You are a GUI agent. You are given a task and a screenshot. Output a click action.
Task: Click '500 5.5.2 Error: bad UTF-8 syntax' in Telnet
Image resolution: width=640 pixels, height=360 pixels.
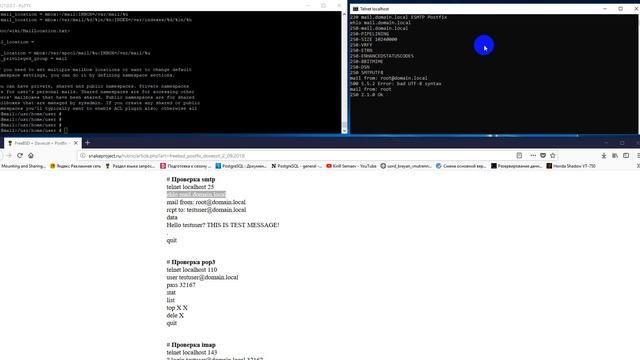point(396,84)
